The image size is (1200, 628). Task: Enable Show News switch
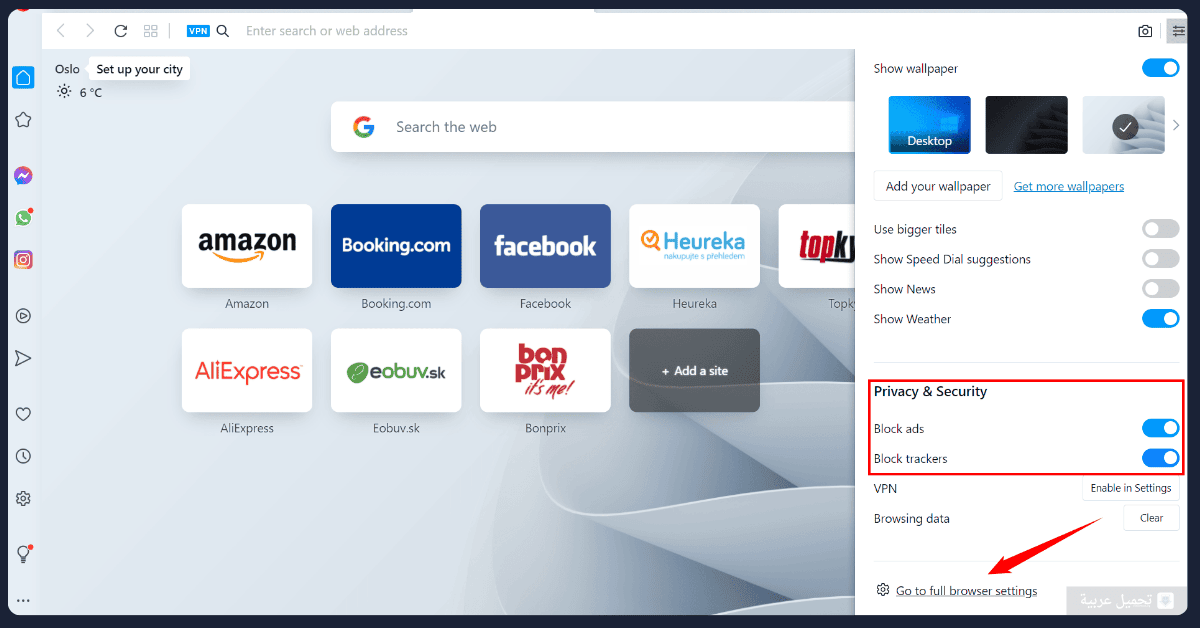click(1161, 289)
